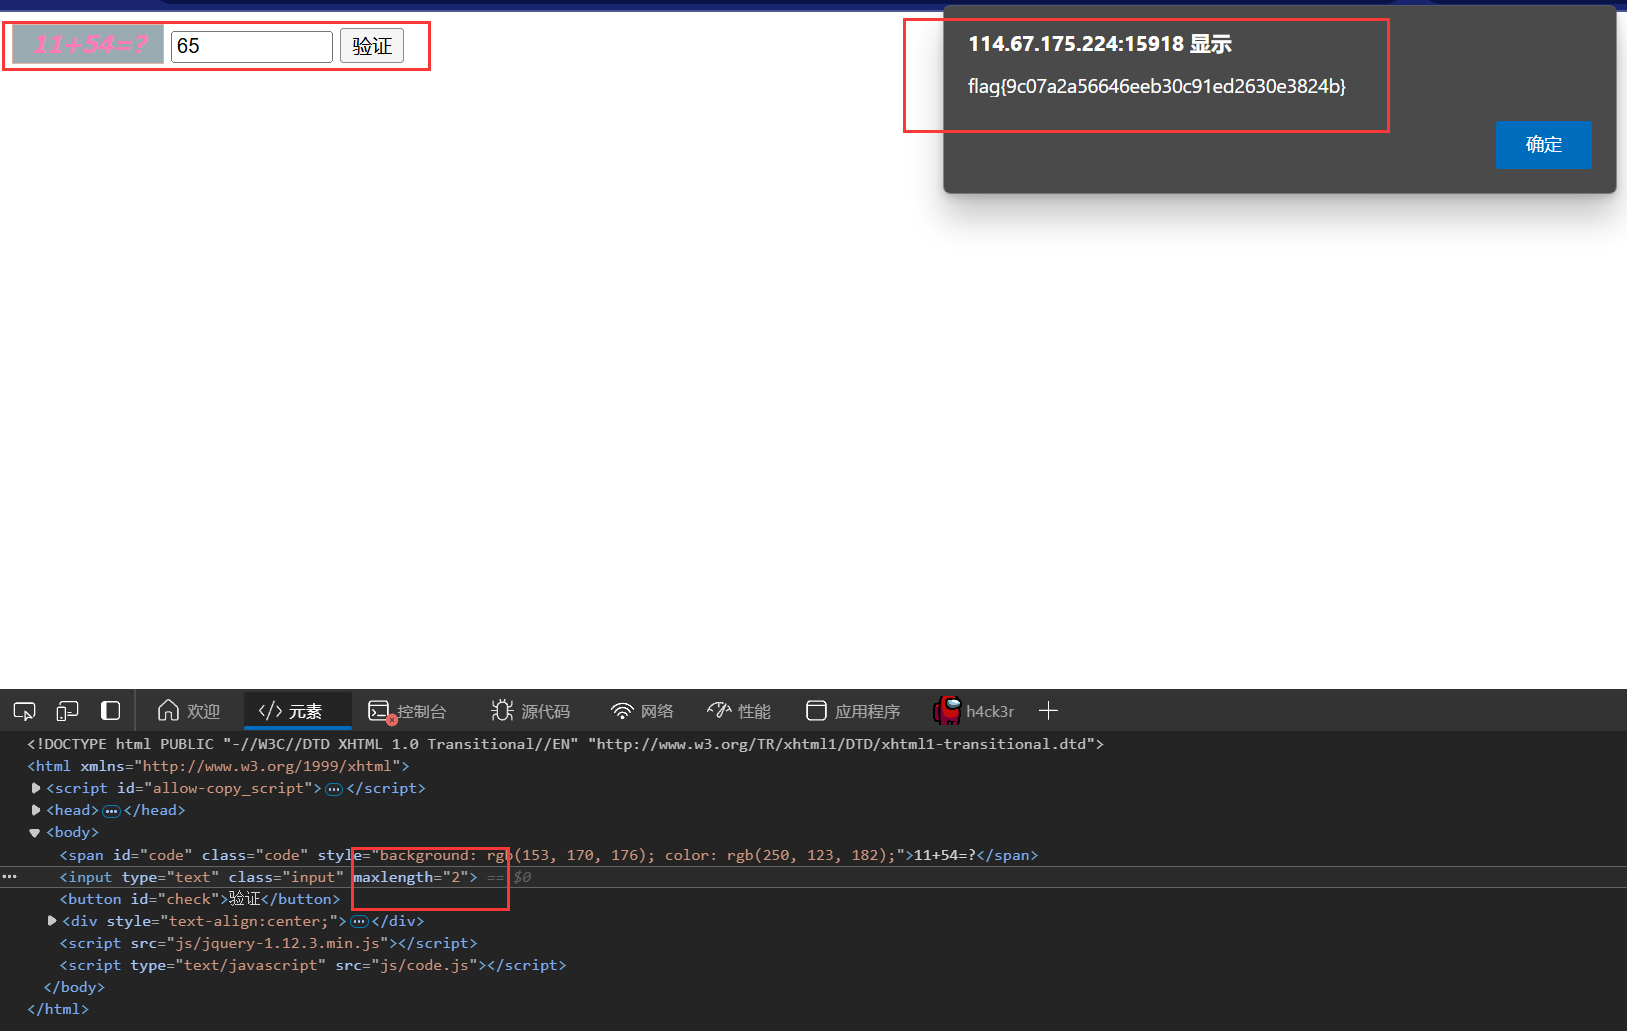Click the ellipsis badge in head row

tap(111, 811)
